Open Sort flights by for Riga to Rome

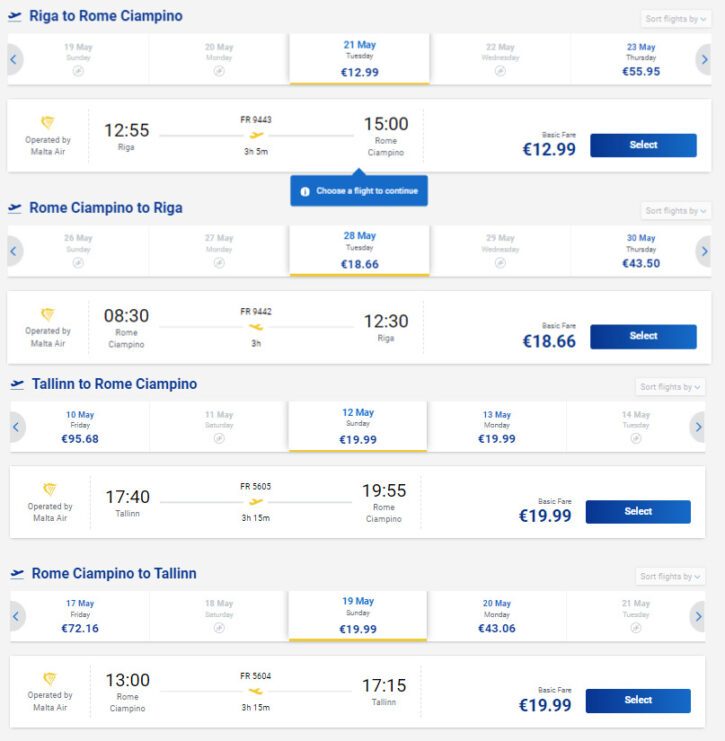tap(676, 19)
